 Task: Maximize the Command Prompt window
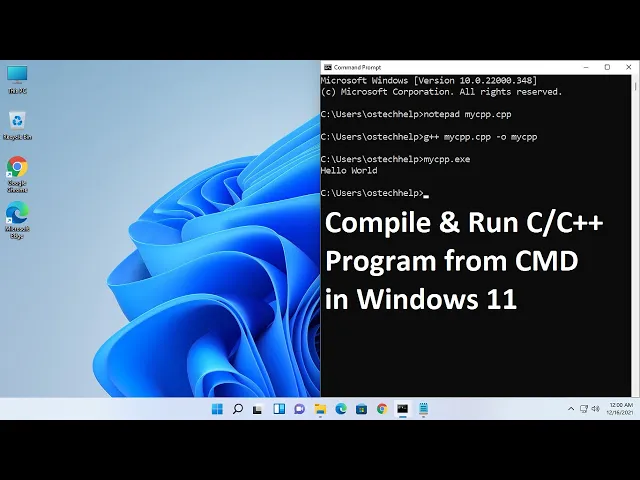pos(607,67)
